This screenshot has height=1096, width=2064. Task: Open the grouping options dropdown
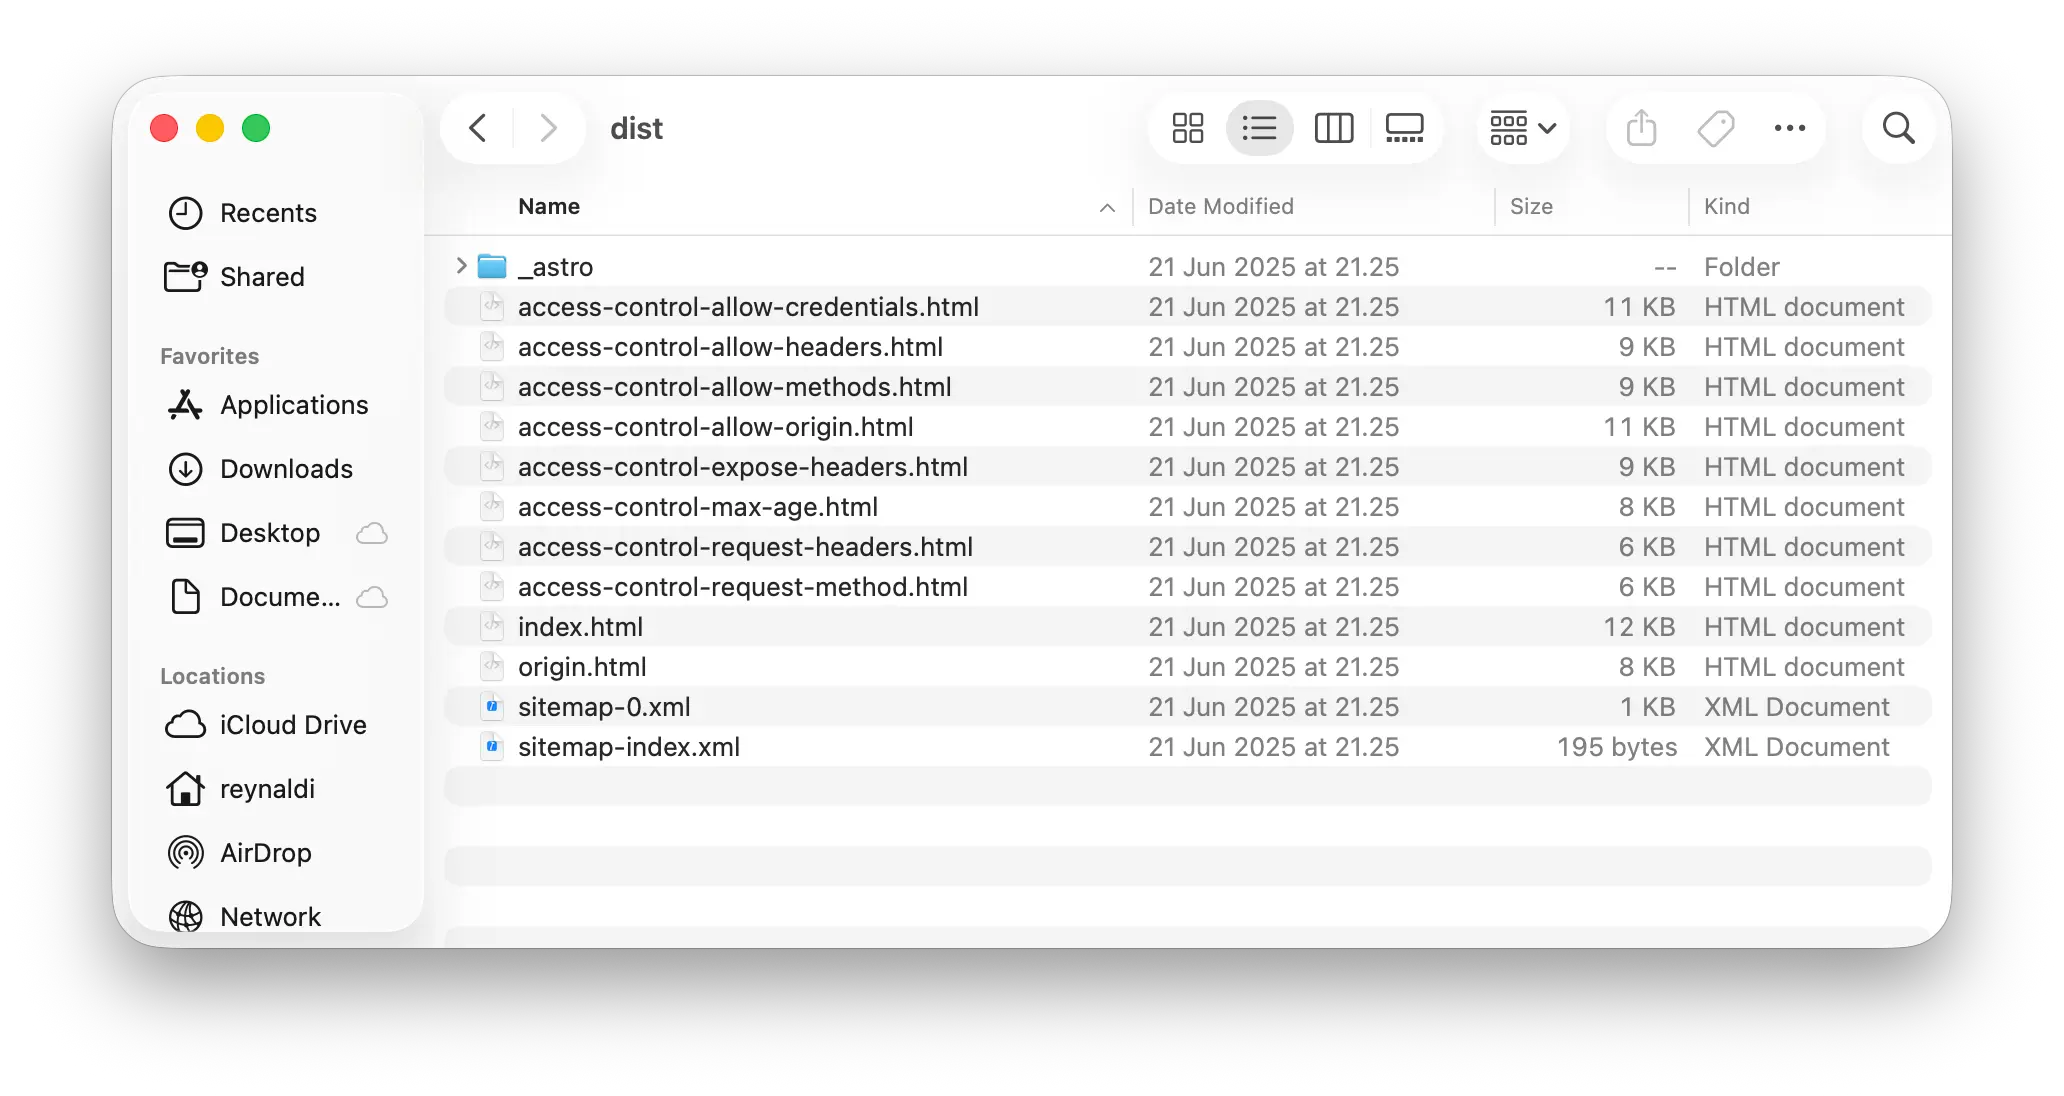tap(1521, 128)
